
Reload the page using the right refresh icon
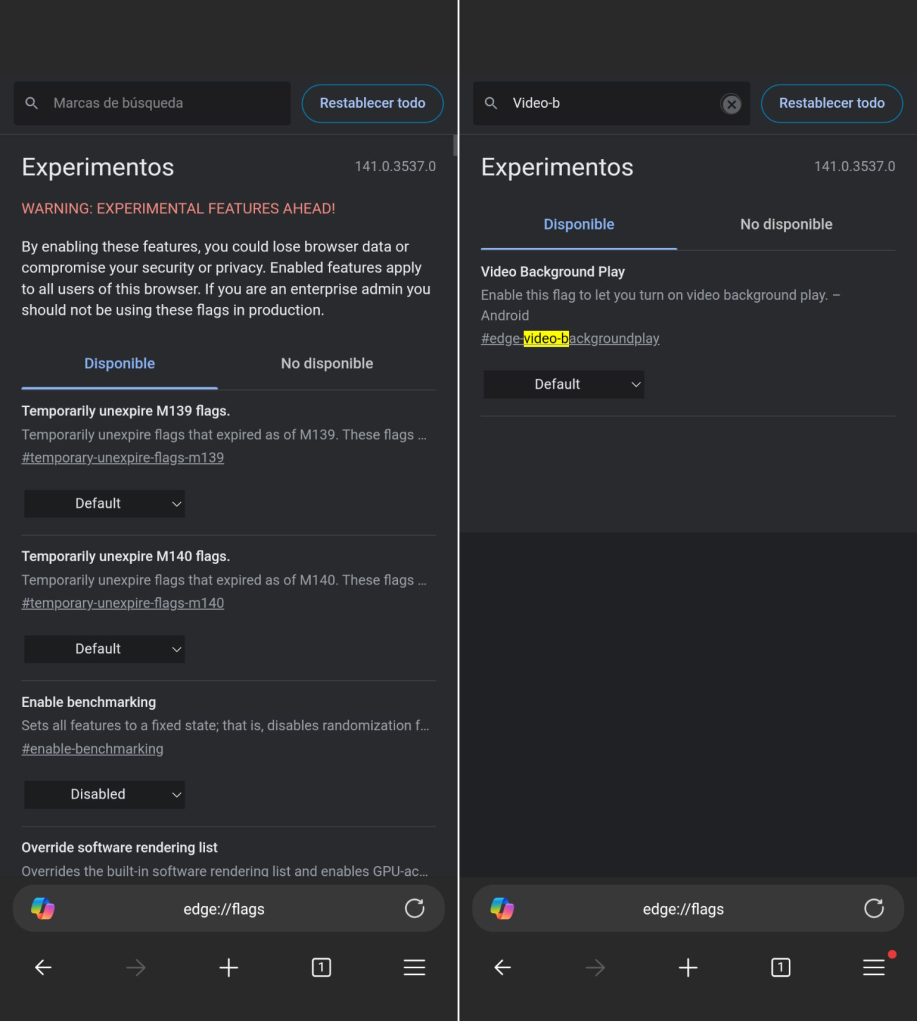tap(874, 908)
